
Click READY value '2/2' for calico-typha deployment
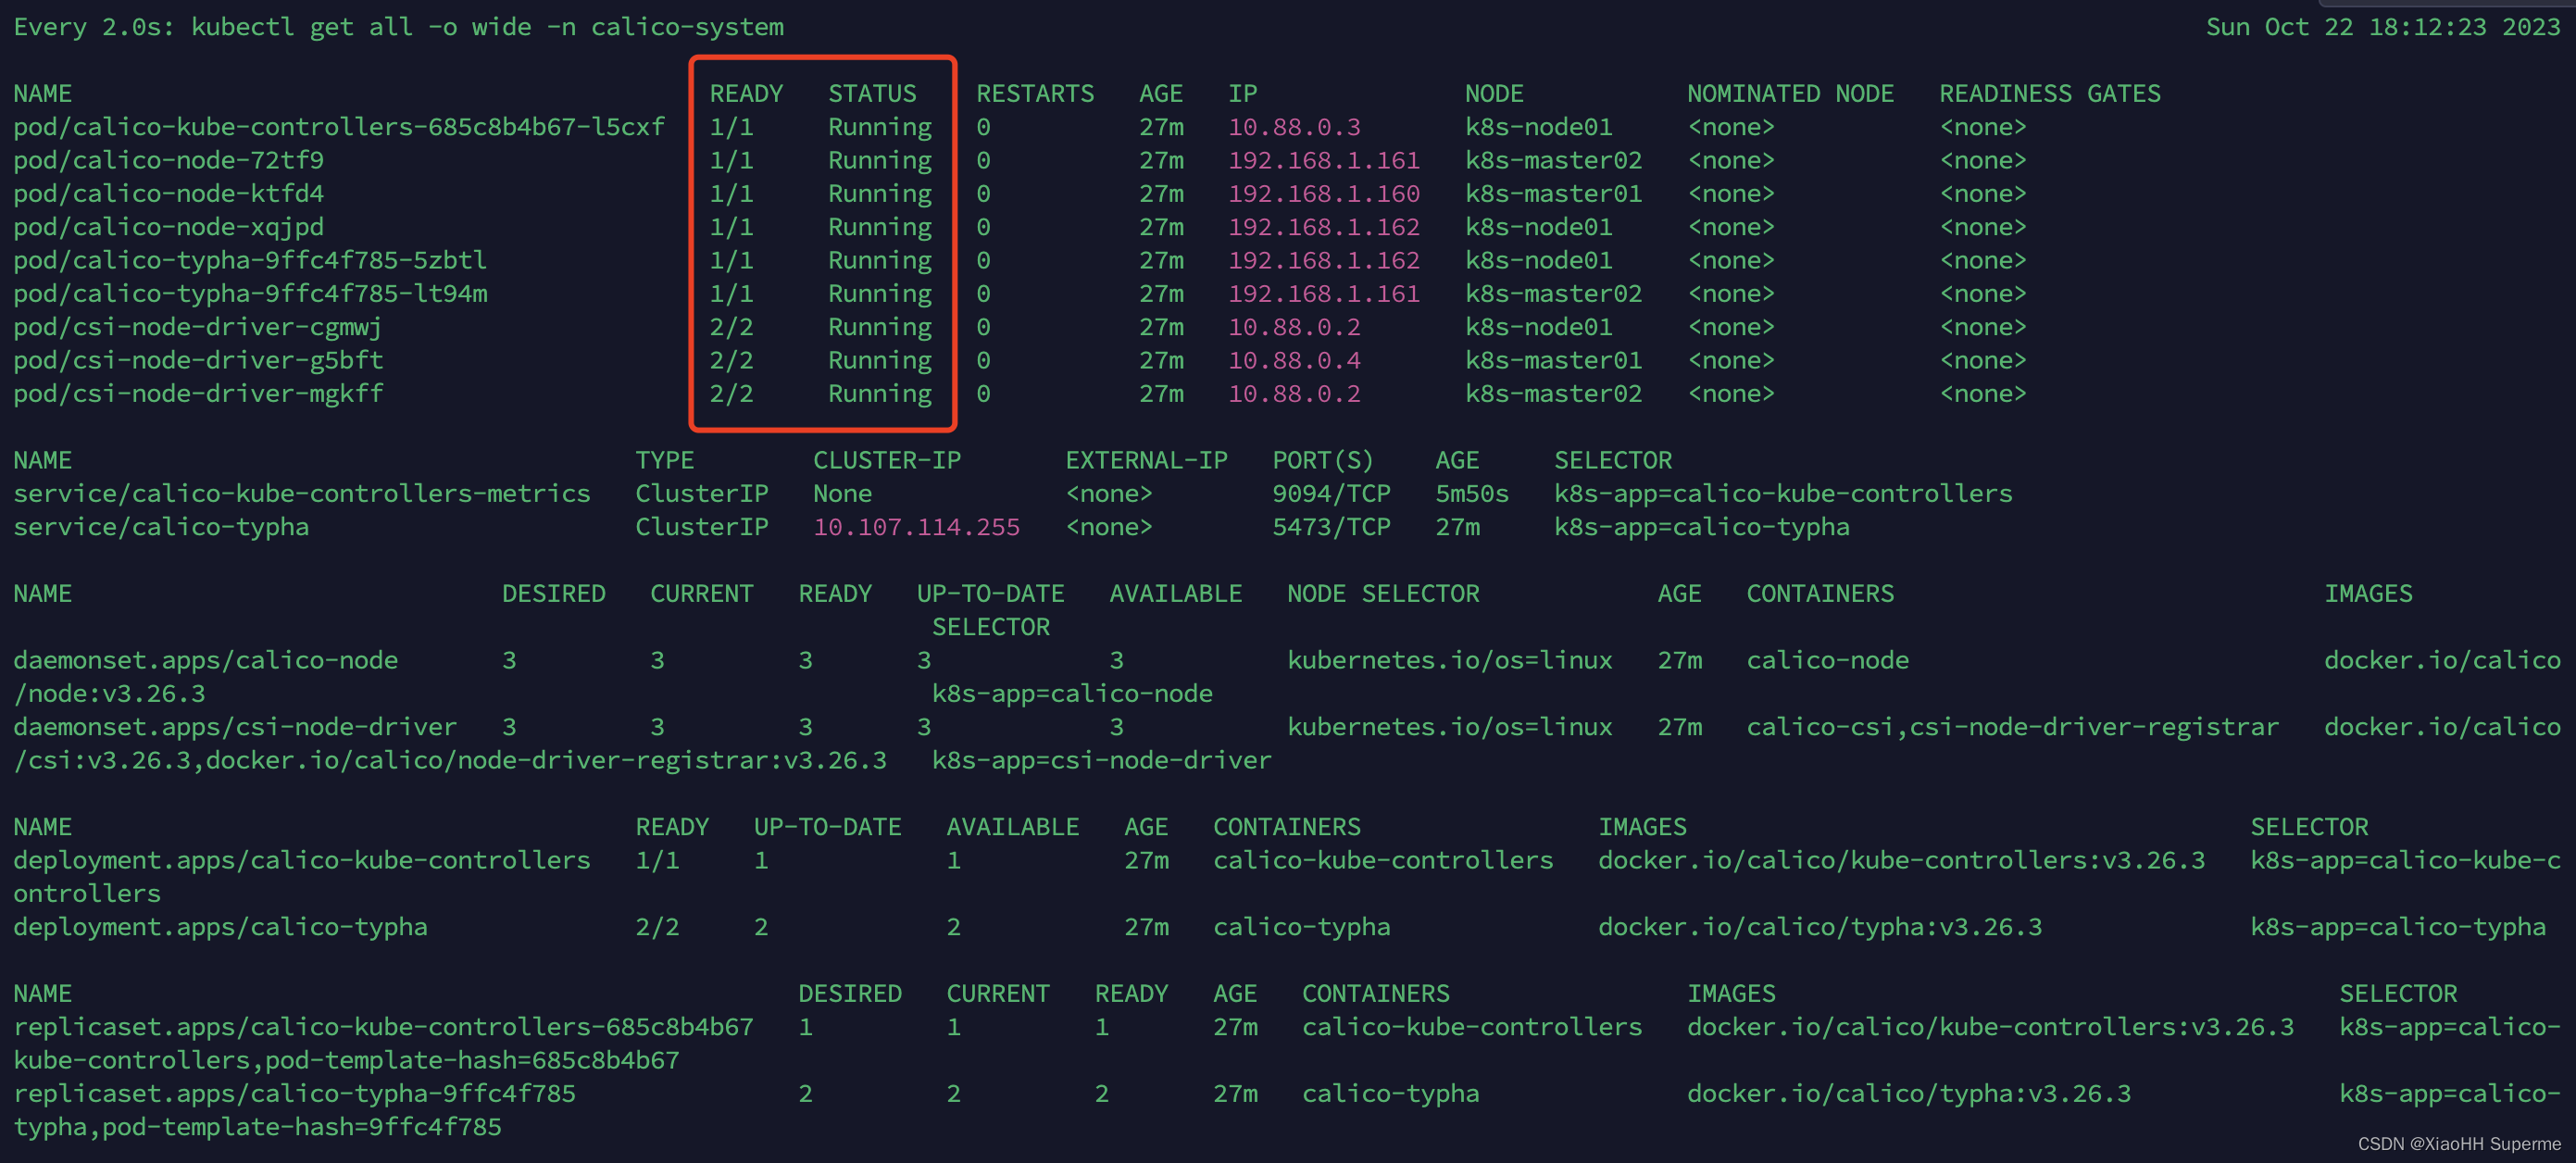coord(657,927)
